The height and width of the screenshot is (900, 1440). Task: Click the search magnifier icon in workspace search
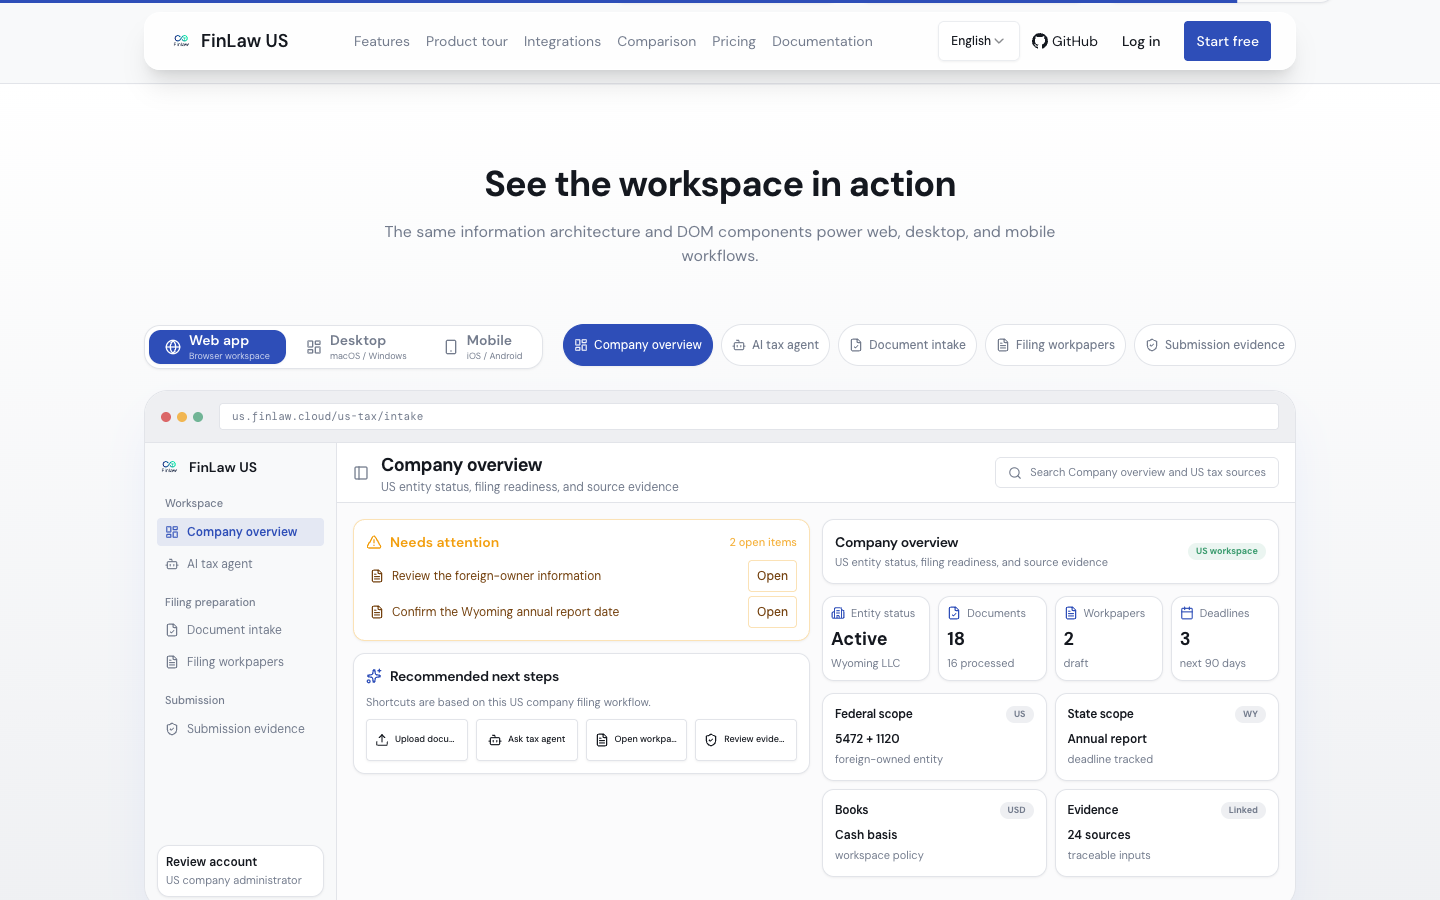point(1015,473)
